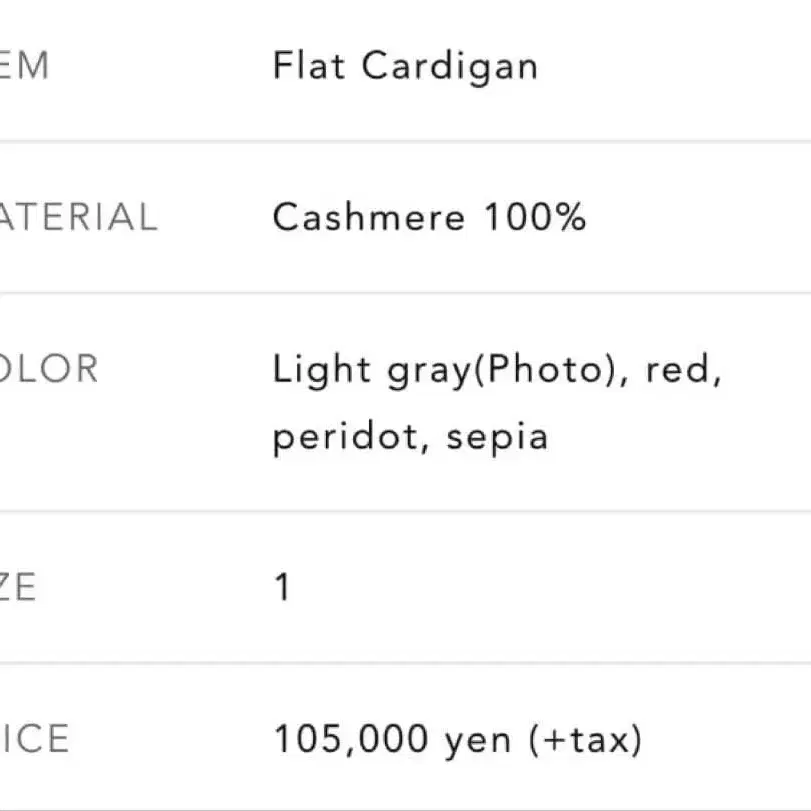This screenshot has width=811, height=811.
Task: Click the size value "1"
Action: [282, 587]
